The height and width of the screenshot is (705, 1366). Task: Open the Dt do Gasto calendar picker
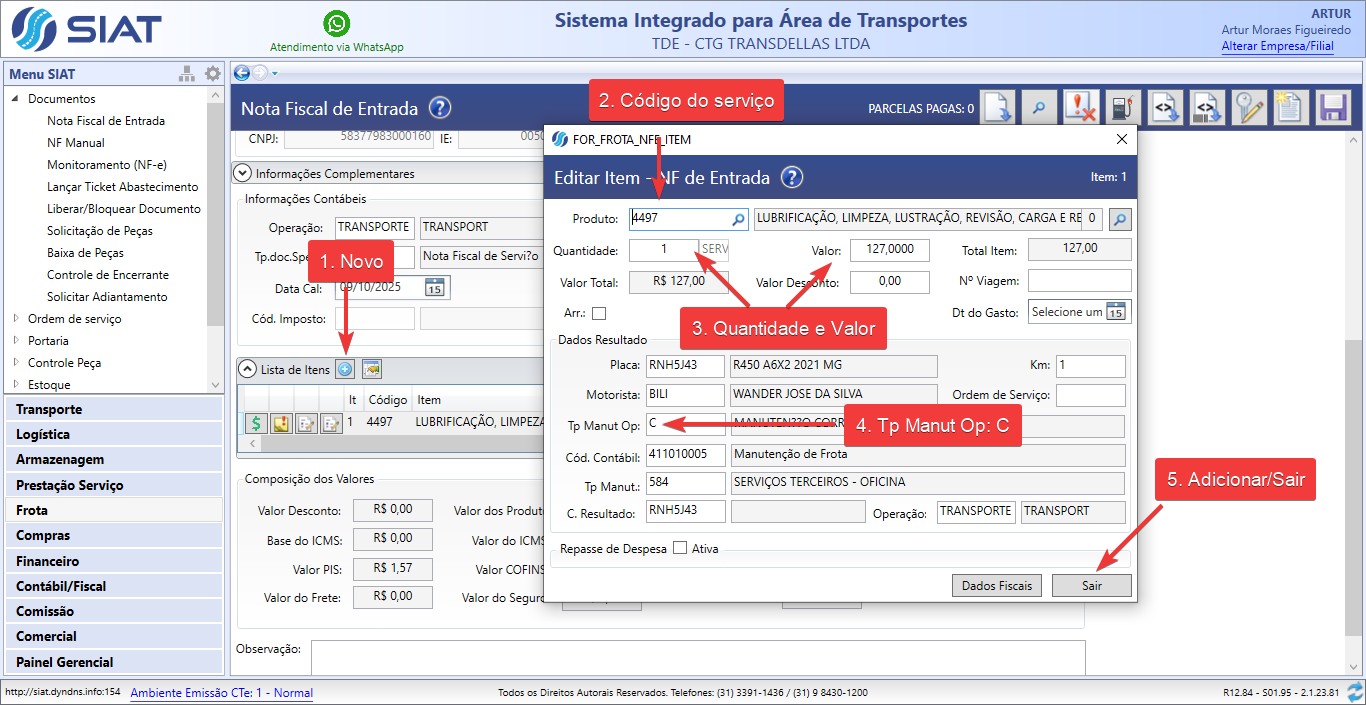(1116, 312)
